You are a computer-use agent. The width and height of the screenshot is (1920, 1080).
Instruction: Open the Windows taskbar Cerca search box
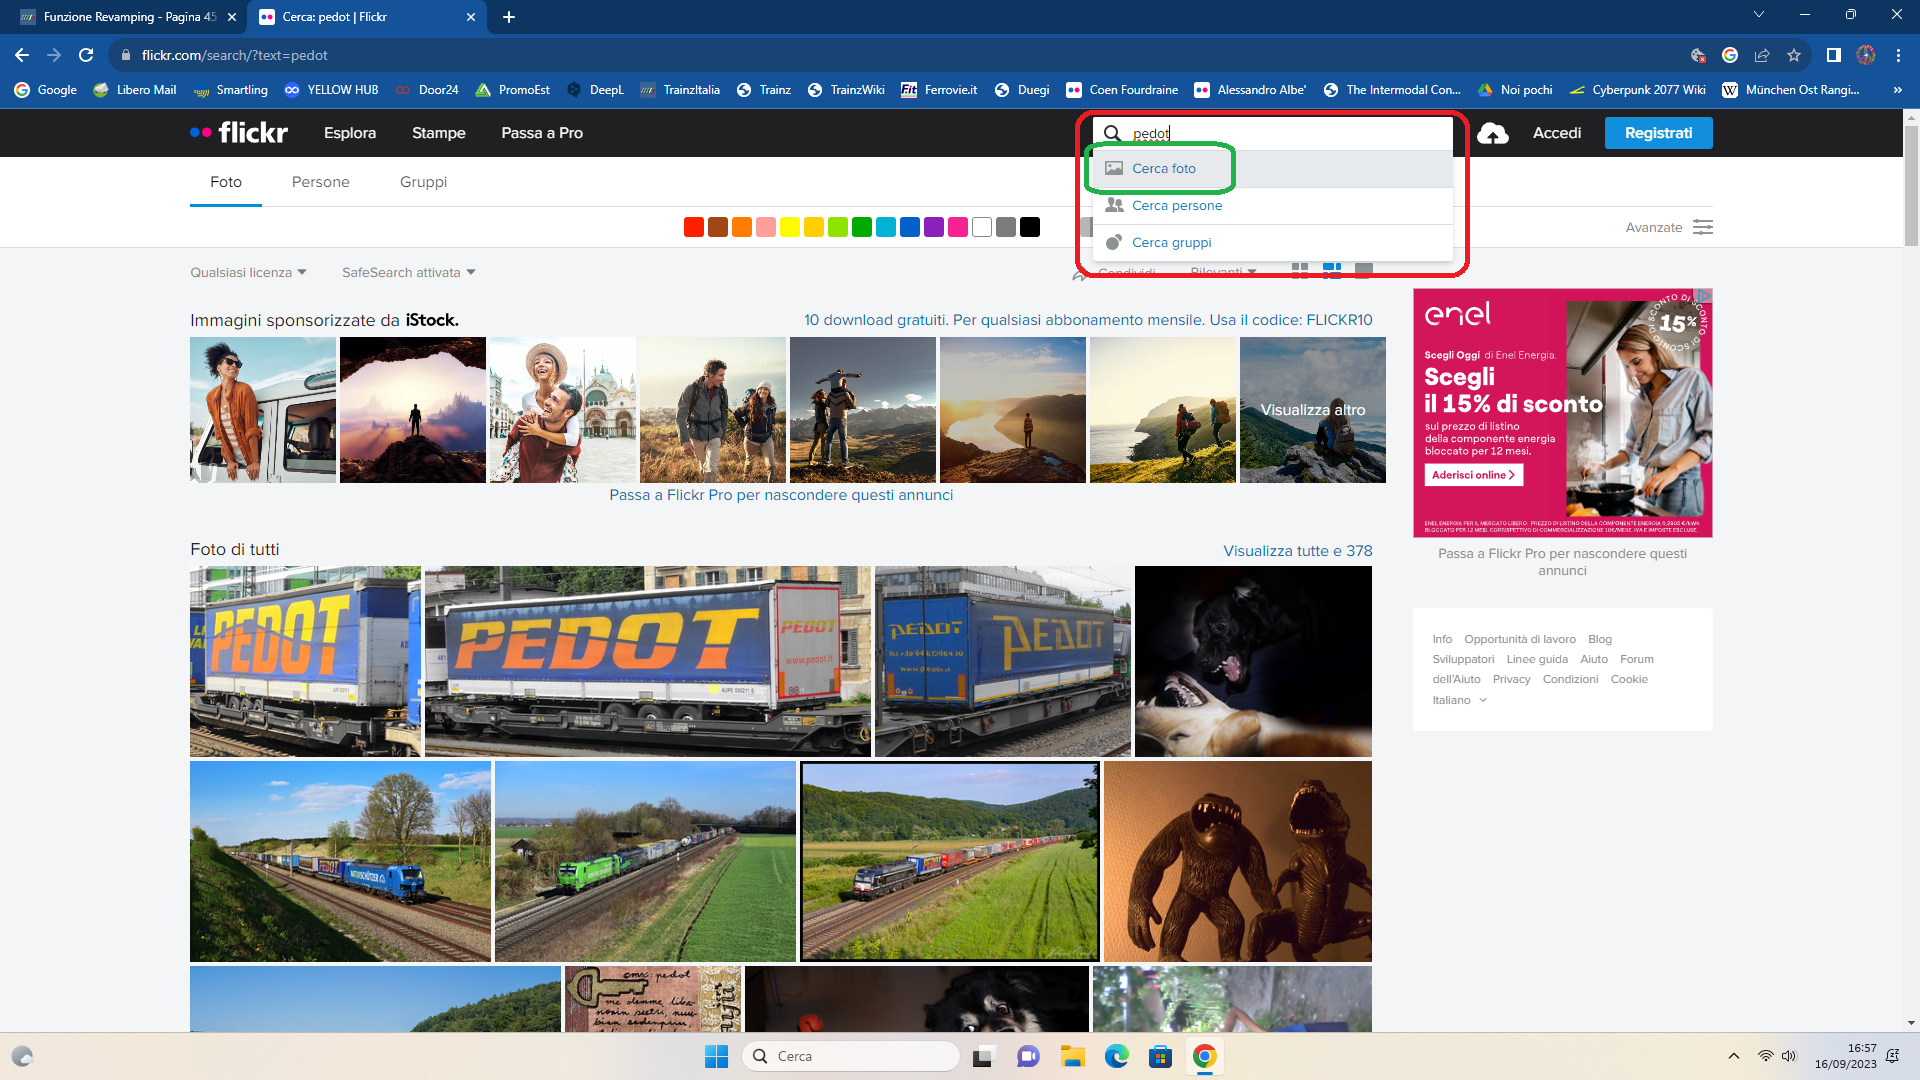(x=851, y=1056)
